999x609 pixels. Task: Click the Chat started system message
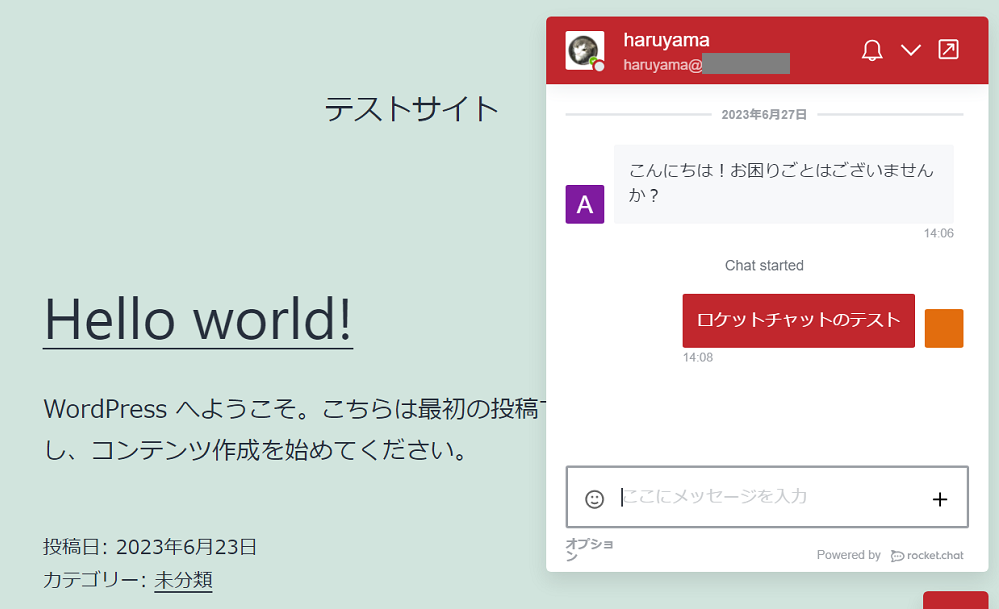[764, 265]
